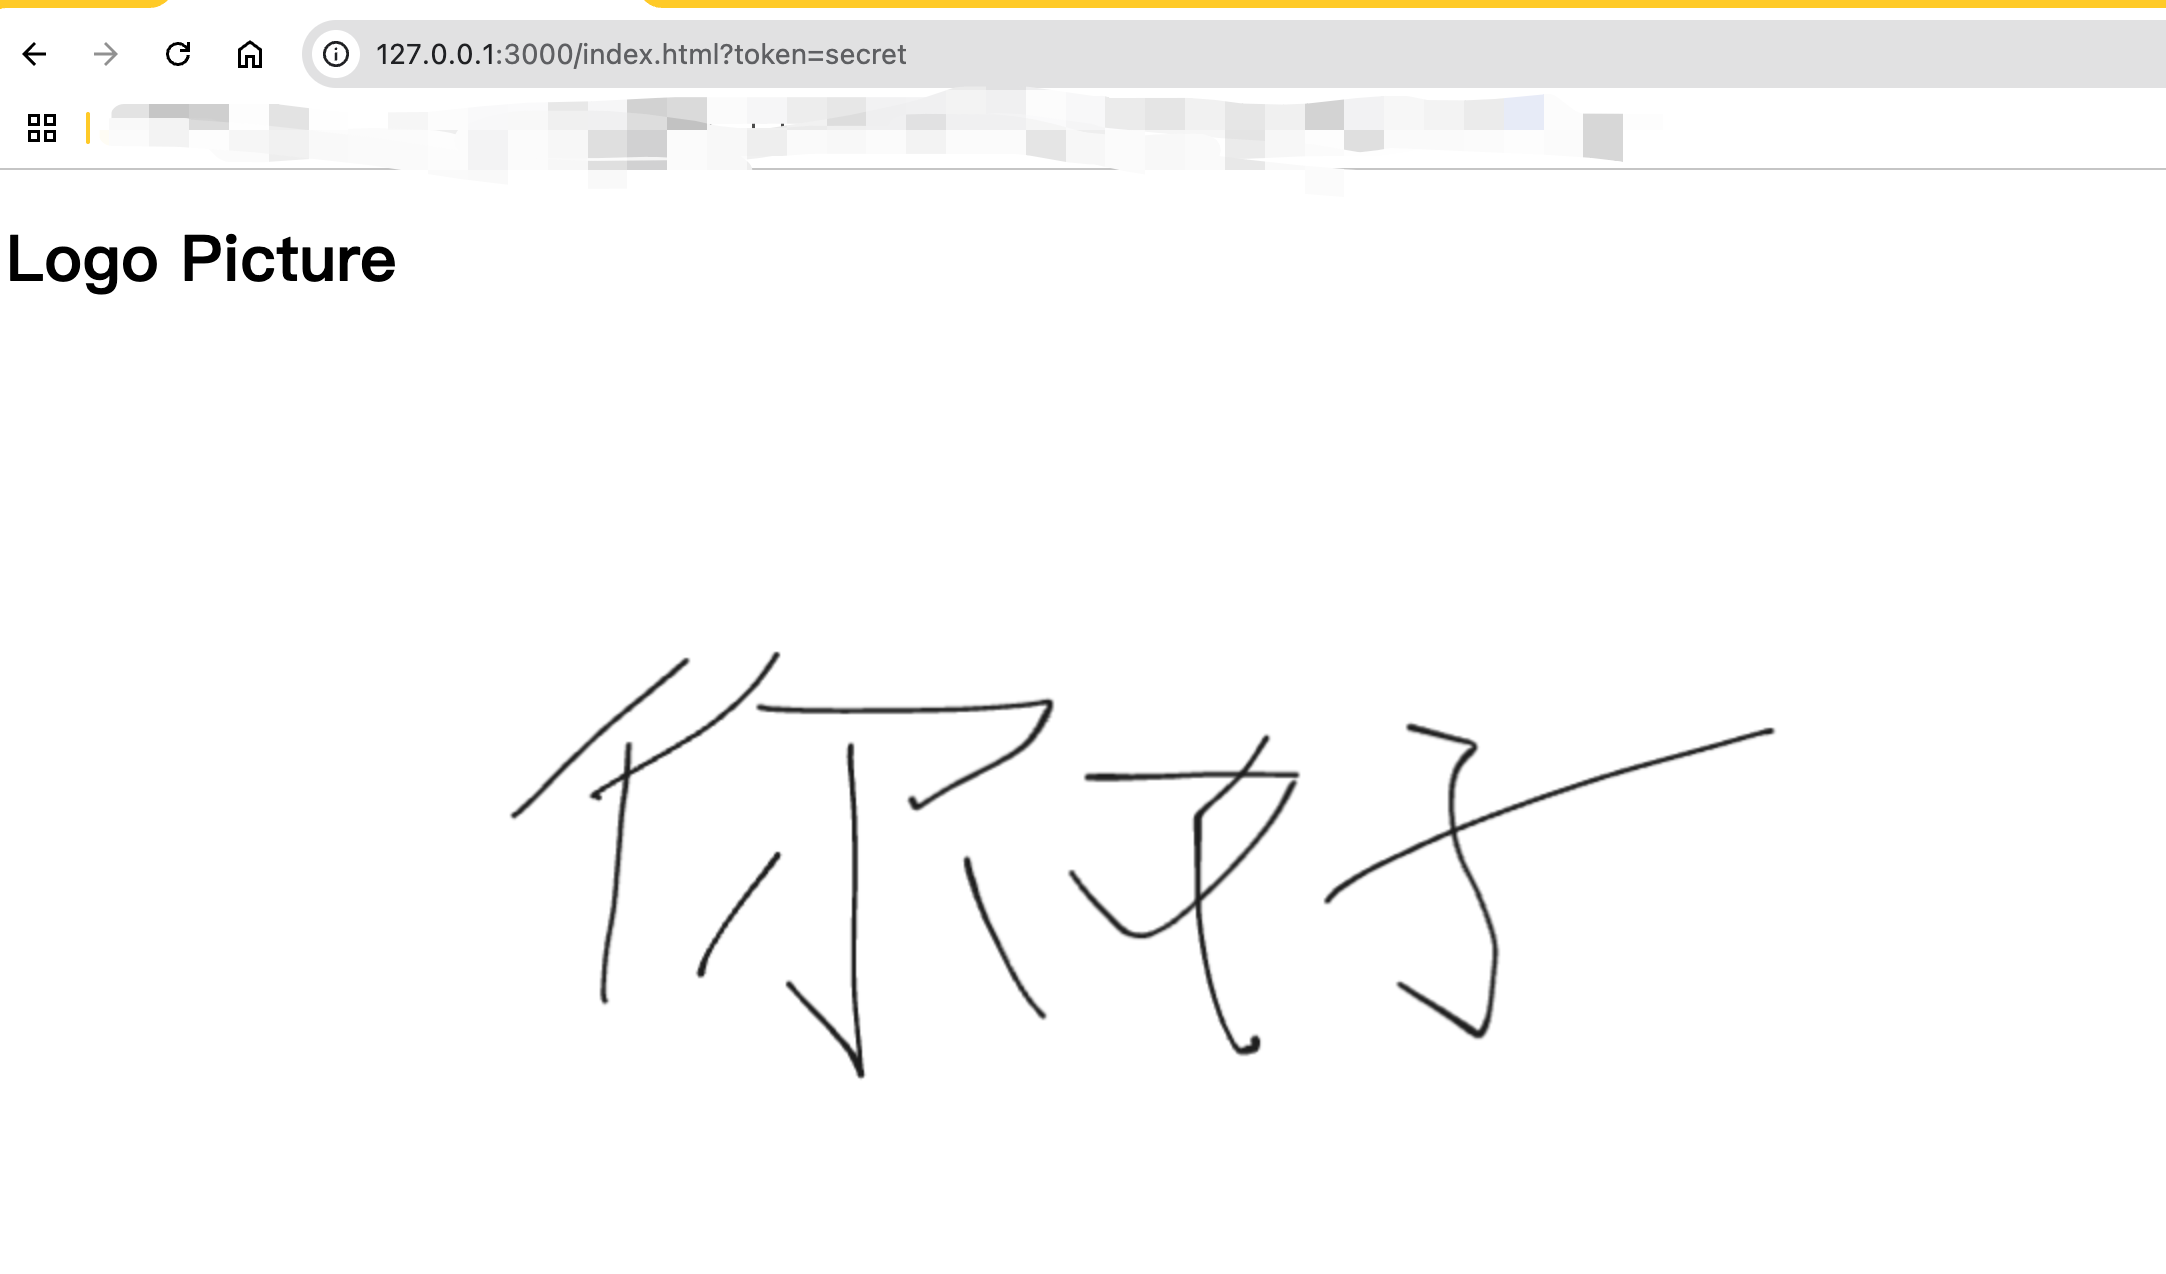This screenshot has height=1274, width=2166.
Task: Open the home page via house icon
Action: 250,54
